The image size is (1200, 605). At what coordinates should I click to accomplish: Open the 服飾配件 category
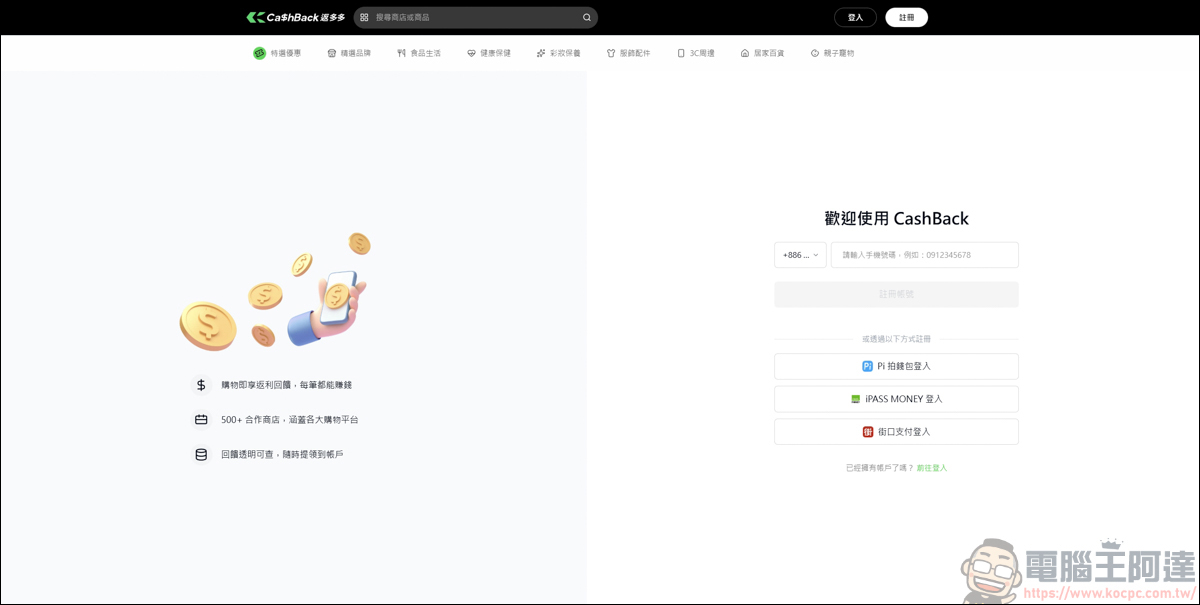click(x=629, y=53)
